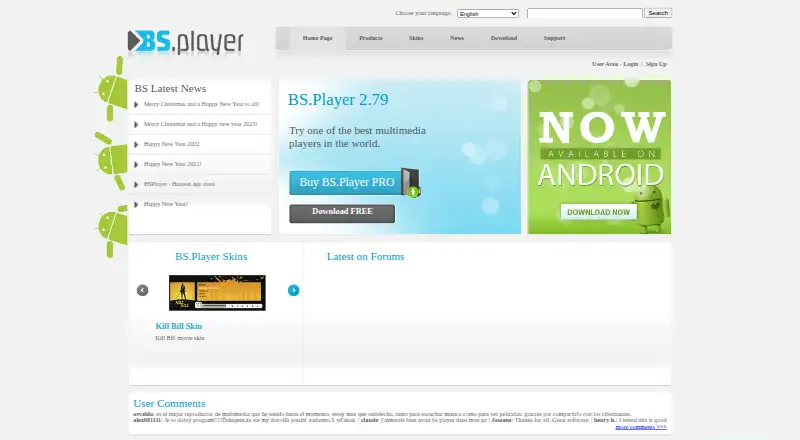Open the Products menu item

tap(370, 38)
